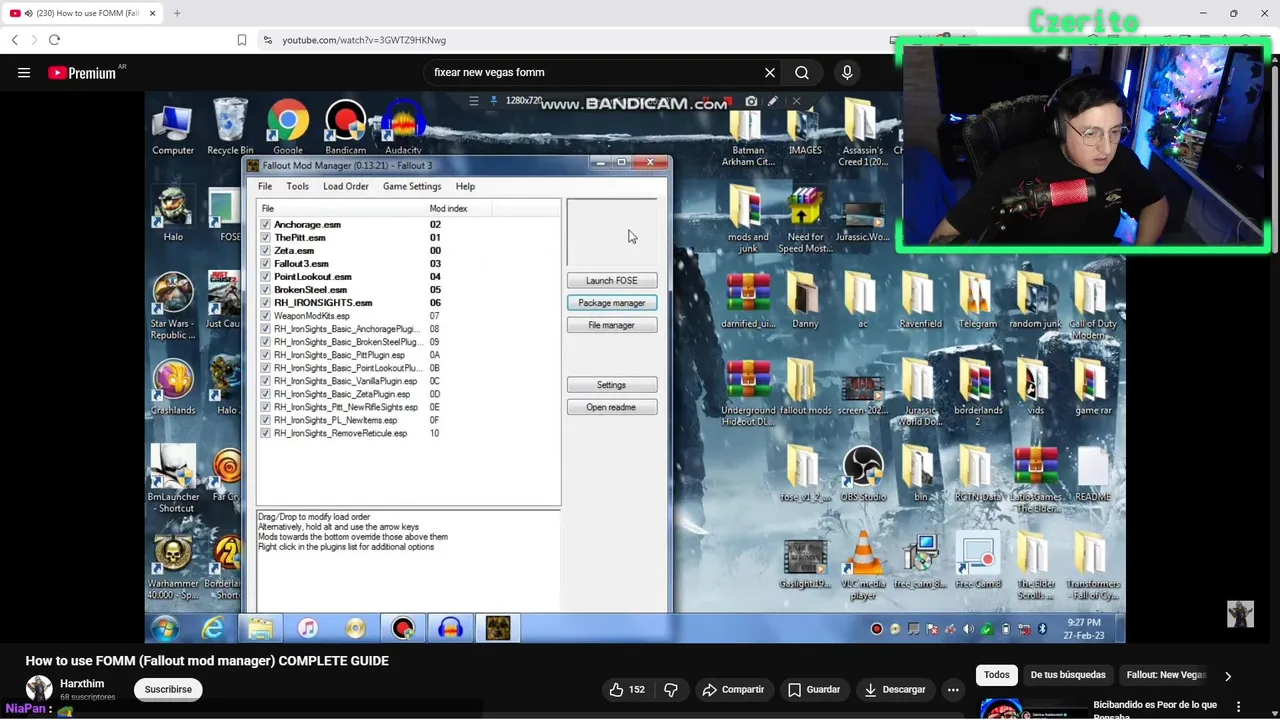
Task: Open iTunes from the Windows taskbar
Action: 308,628
